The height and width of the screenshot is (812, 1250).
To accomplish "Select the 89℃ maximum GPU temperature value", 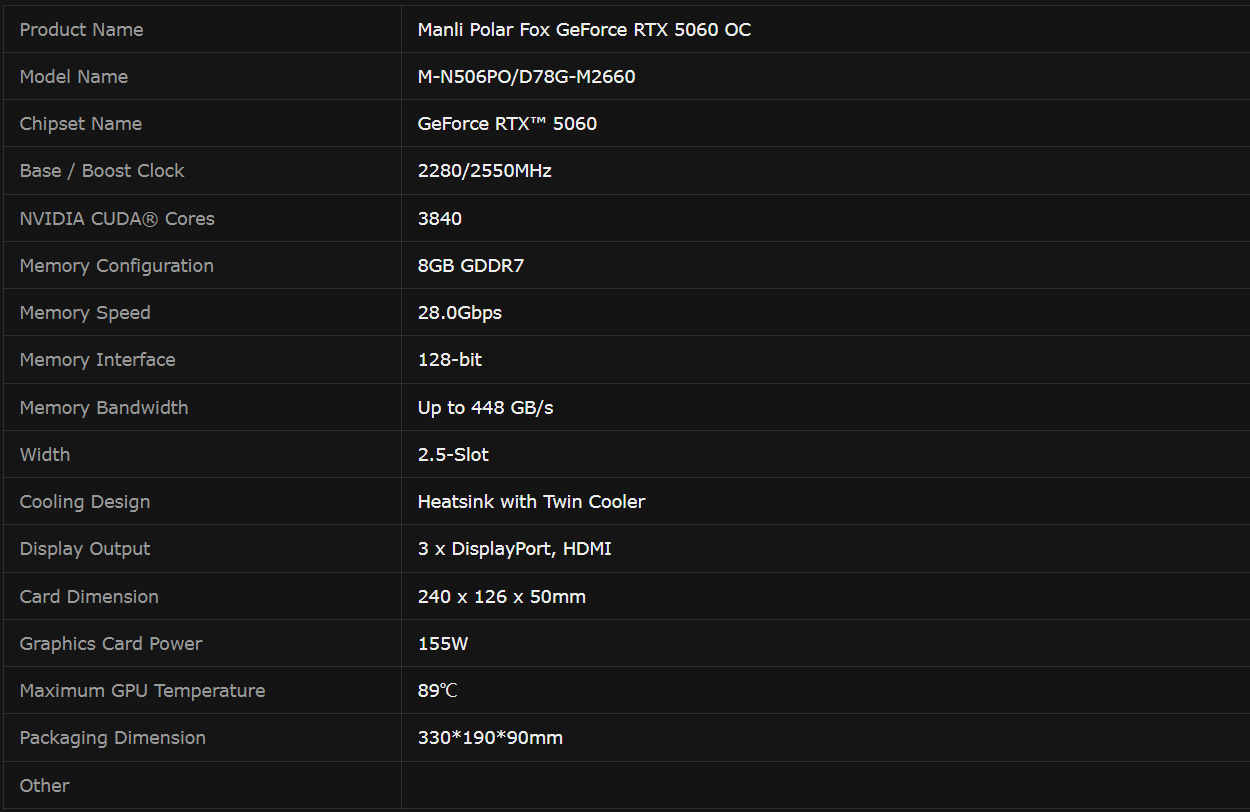I will point(437,691).
